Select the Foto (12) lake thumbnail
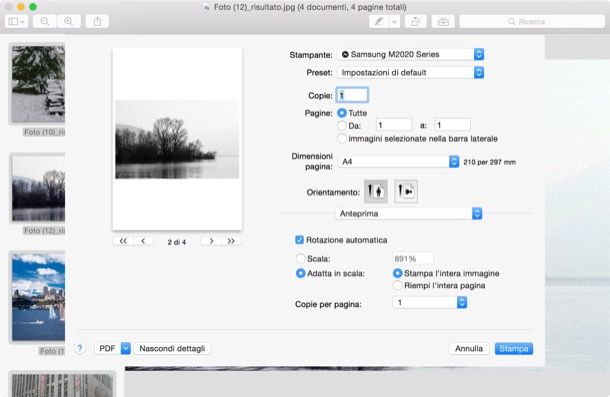Viewport: 610px width, 397px height. pyautogui.click(x=38, y=188)
